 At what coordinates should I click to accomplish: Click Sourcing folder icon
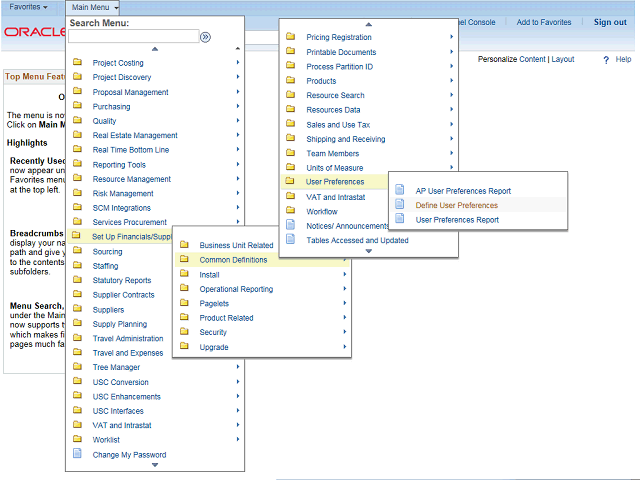tap(77, 250)
